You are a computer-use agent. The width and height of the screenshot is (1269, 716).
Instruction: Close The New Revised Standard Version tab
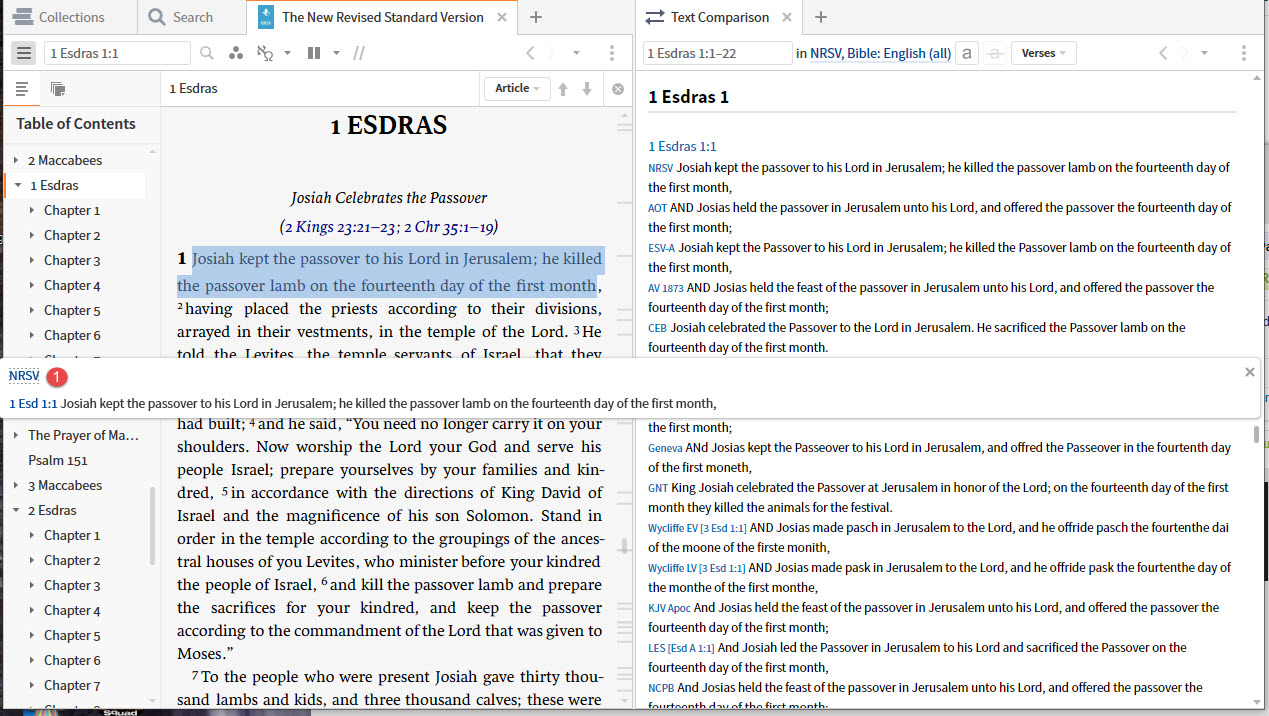pos(502,17)
